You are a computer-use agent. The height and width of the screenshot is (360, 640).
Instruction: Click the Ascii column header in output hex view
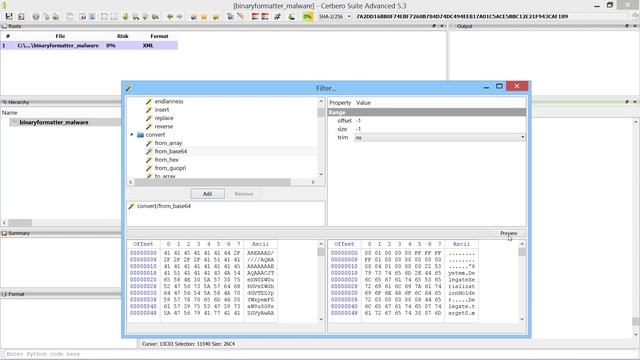[x=461, y=244]
